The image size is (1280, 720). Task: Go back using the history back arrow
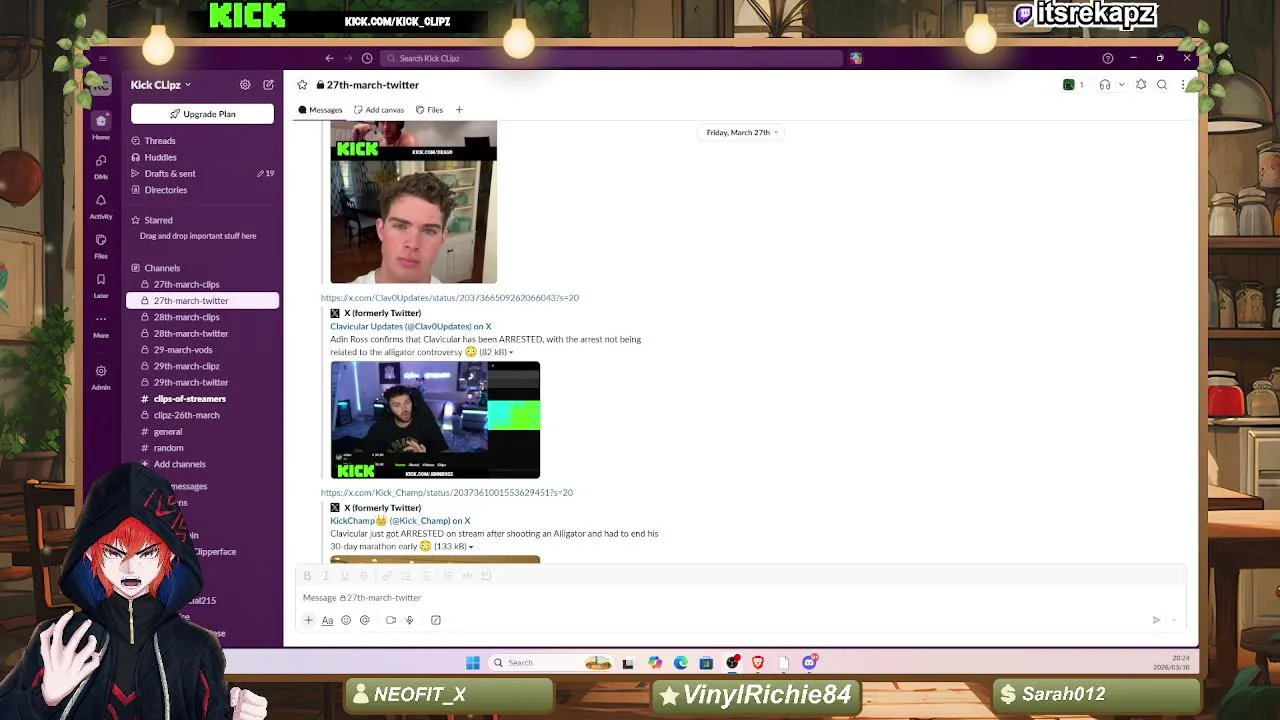coord(329,58)
